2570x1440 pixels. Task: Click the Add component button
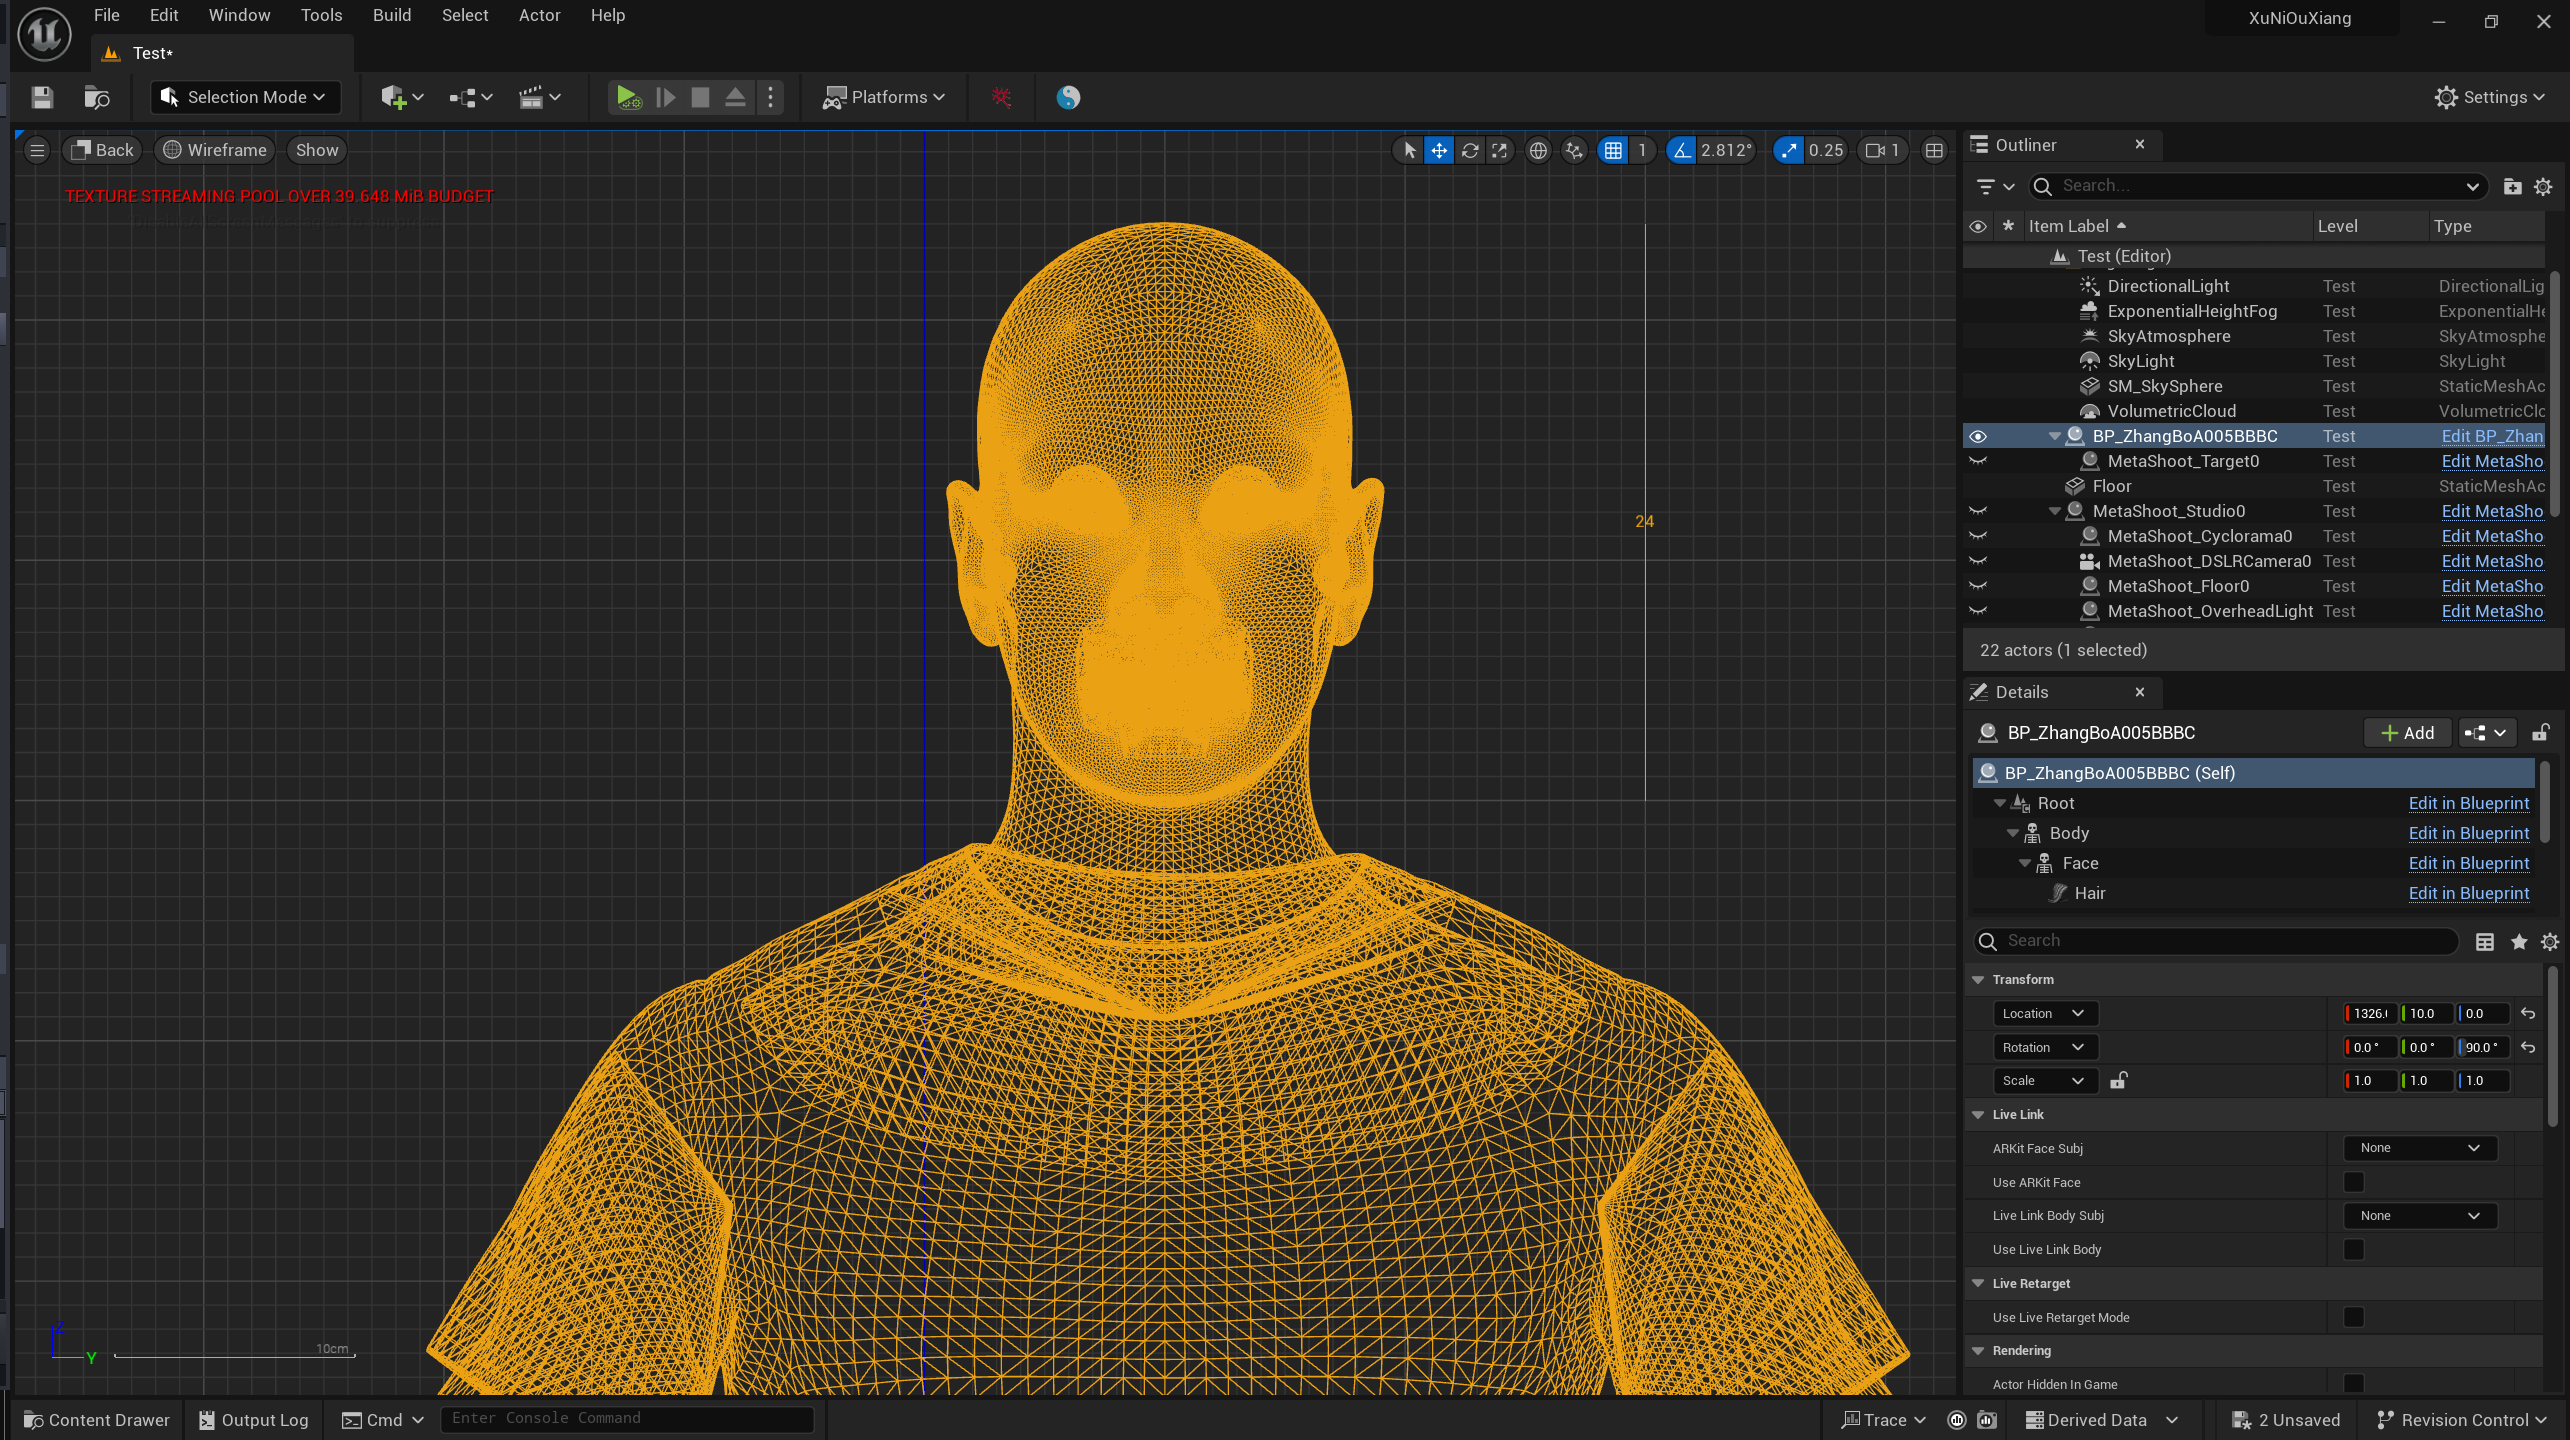pyautogui.click(x=2407, y=733)
